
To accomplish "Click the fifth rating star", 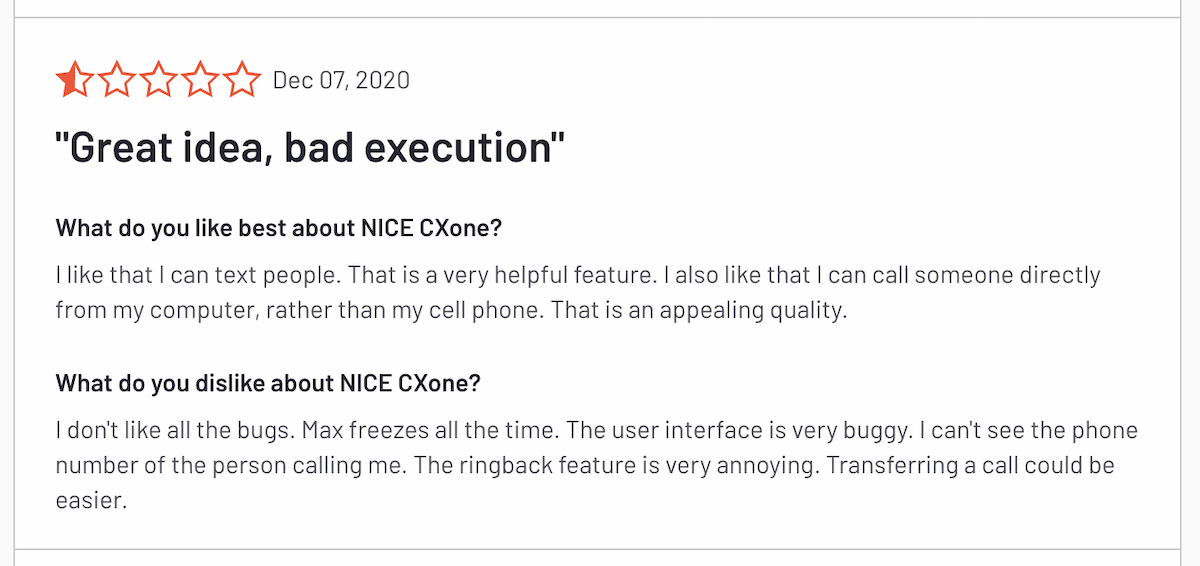I will click(242, 80).
